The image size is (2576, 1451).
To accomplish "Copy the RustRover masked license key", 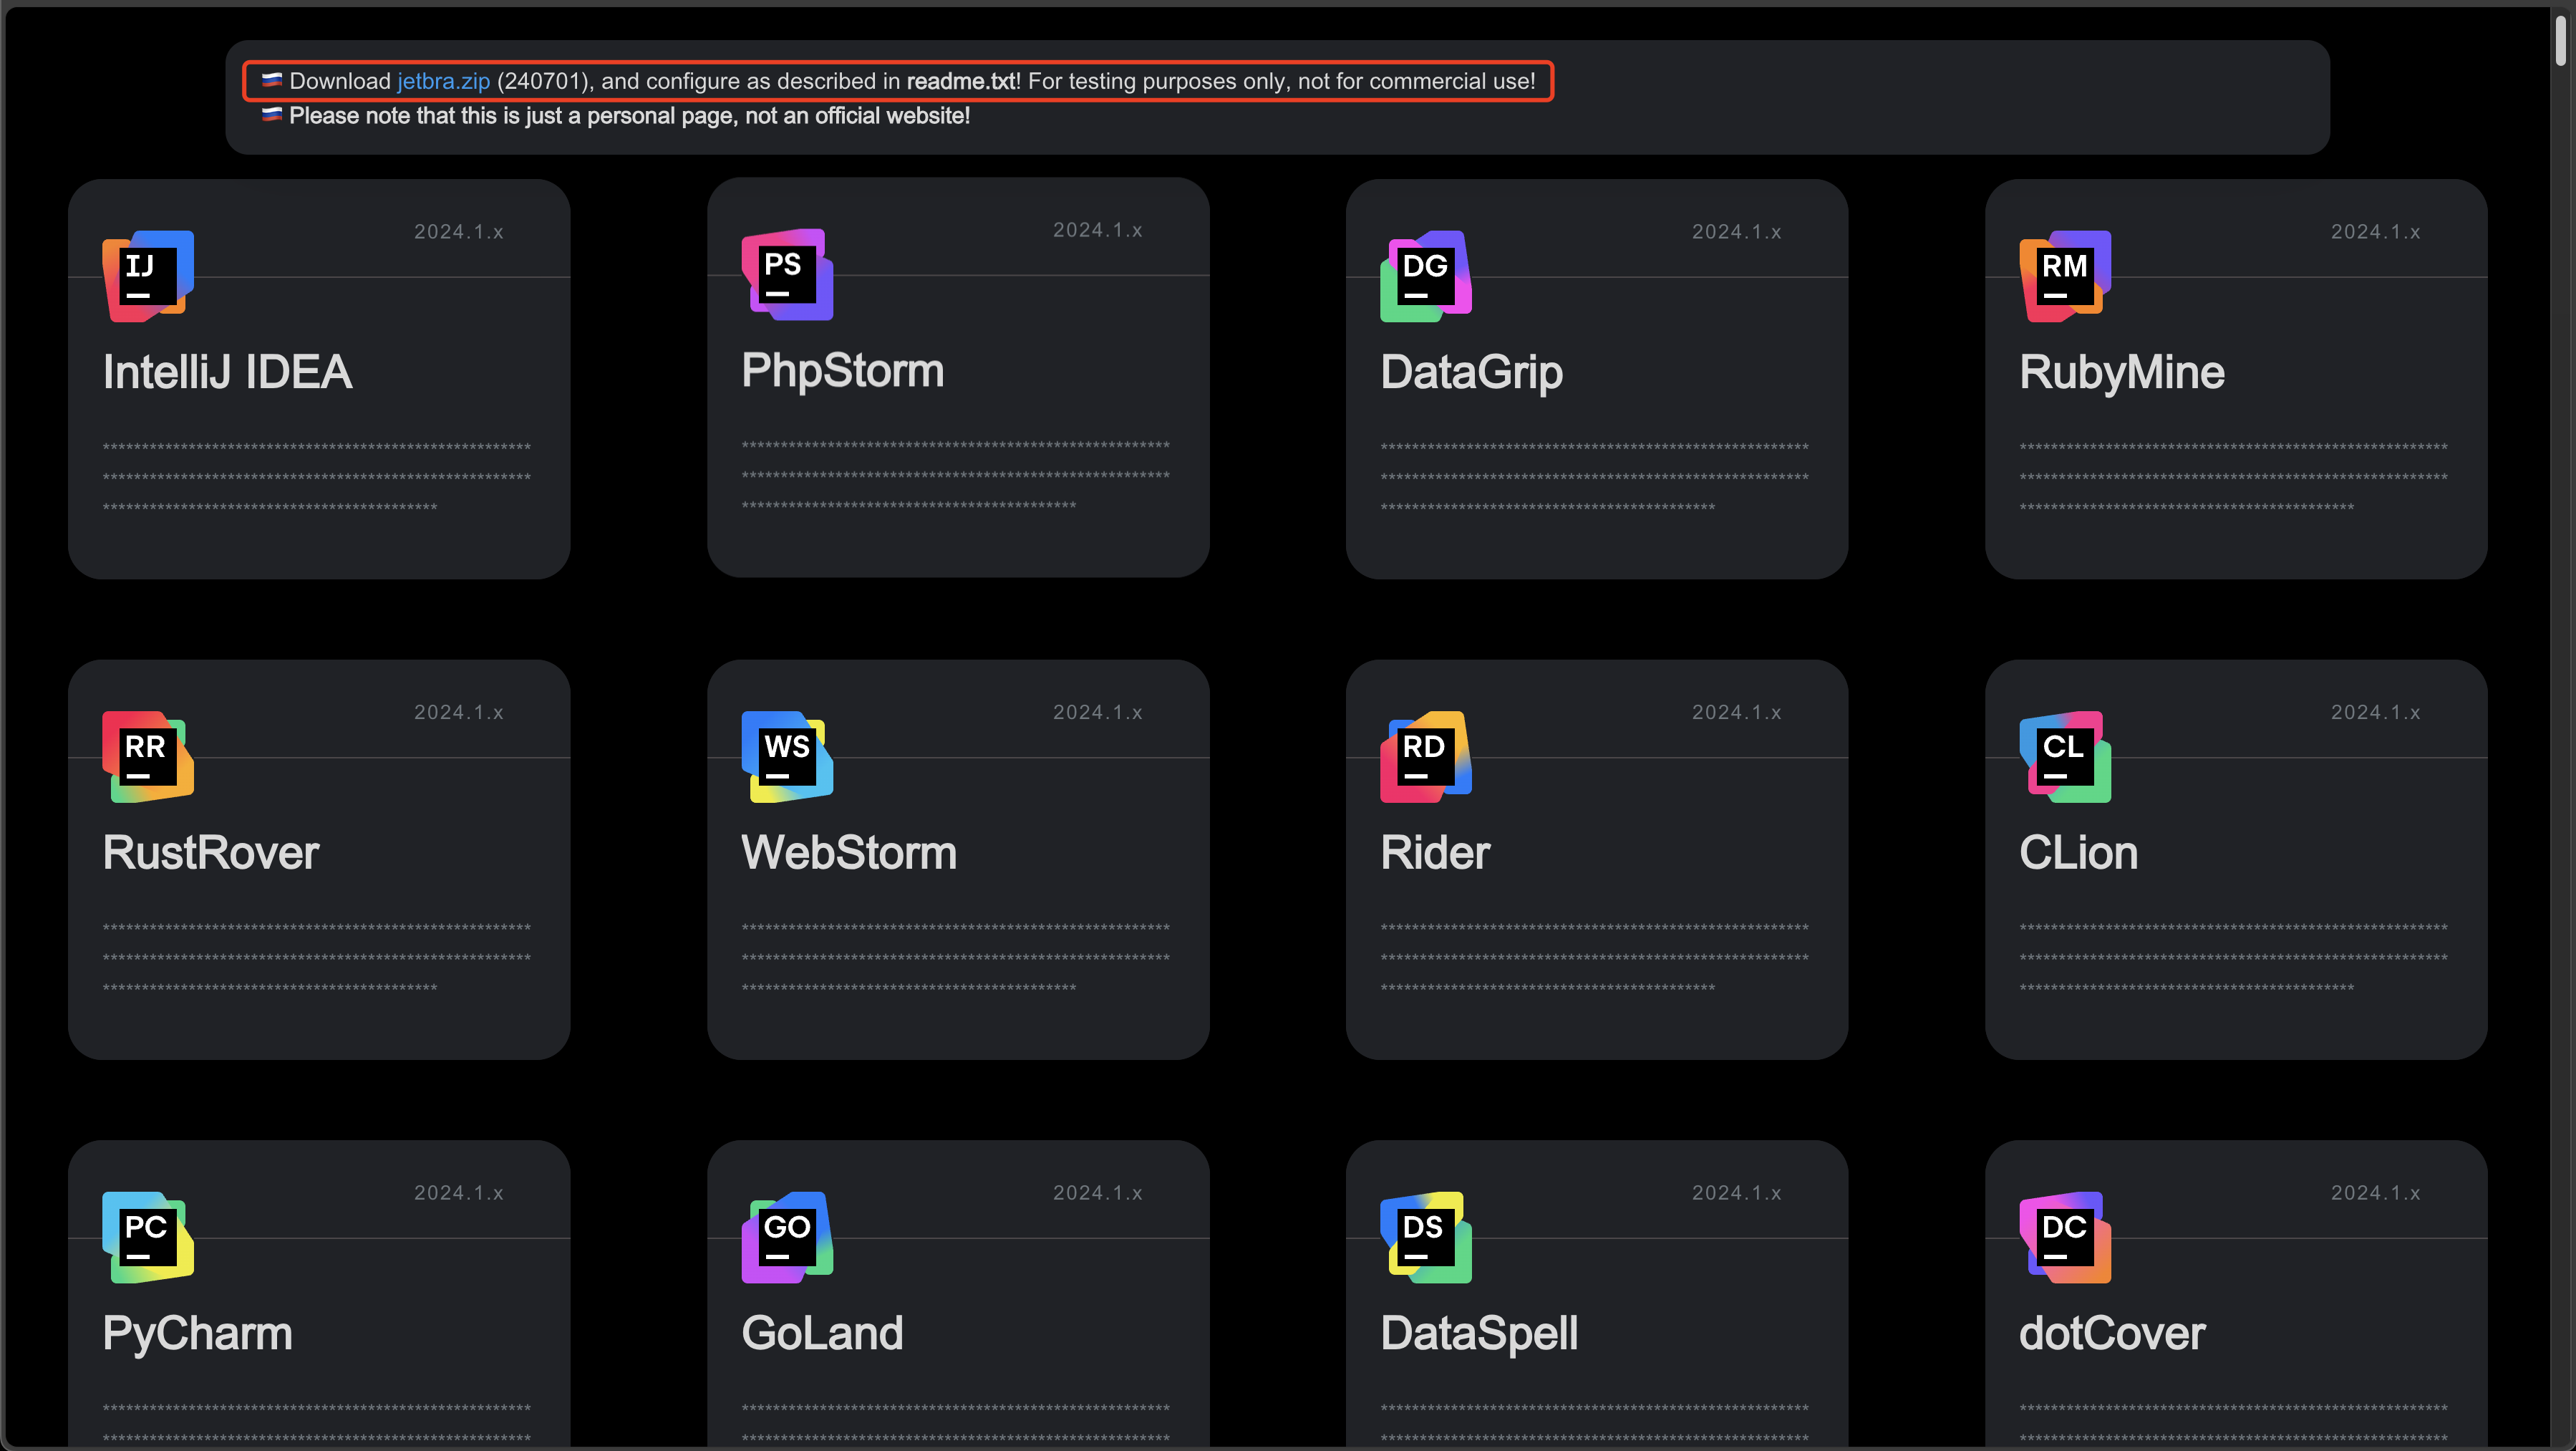I will point(316,958).
